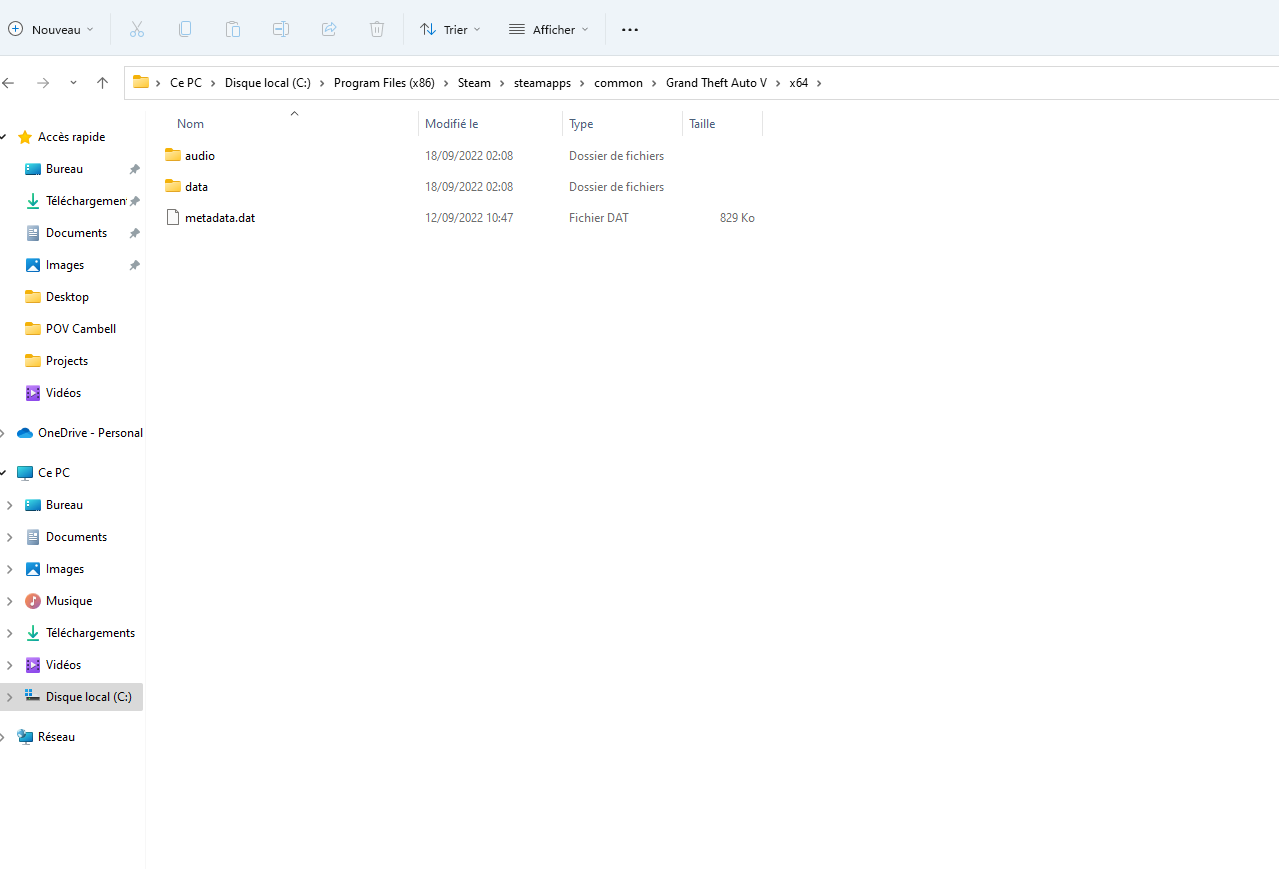1279x869 pixels.
Task: Go back using the back arrow
Action: click(x=9, y=83)
